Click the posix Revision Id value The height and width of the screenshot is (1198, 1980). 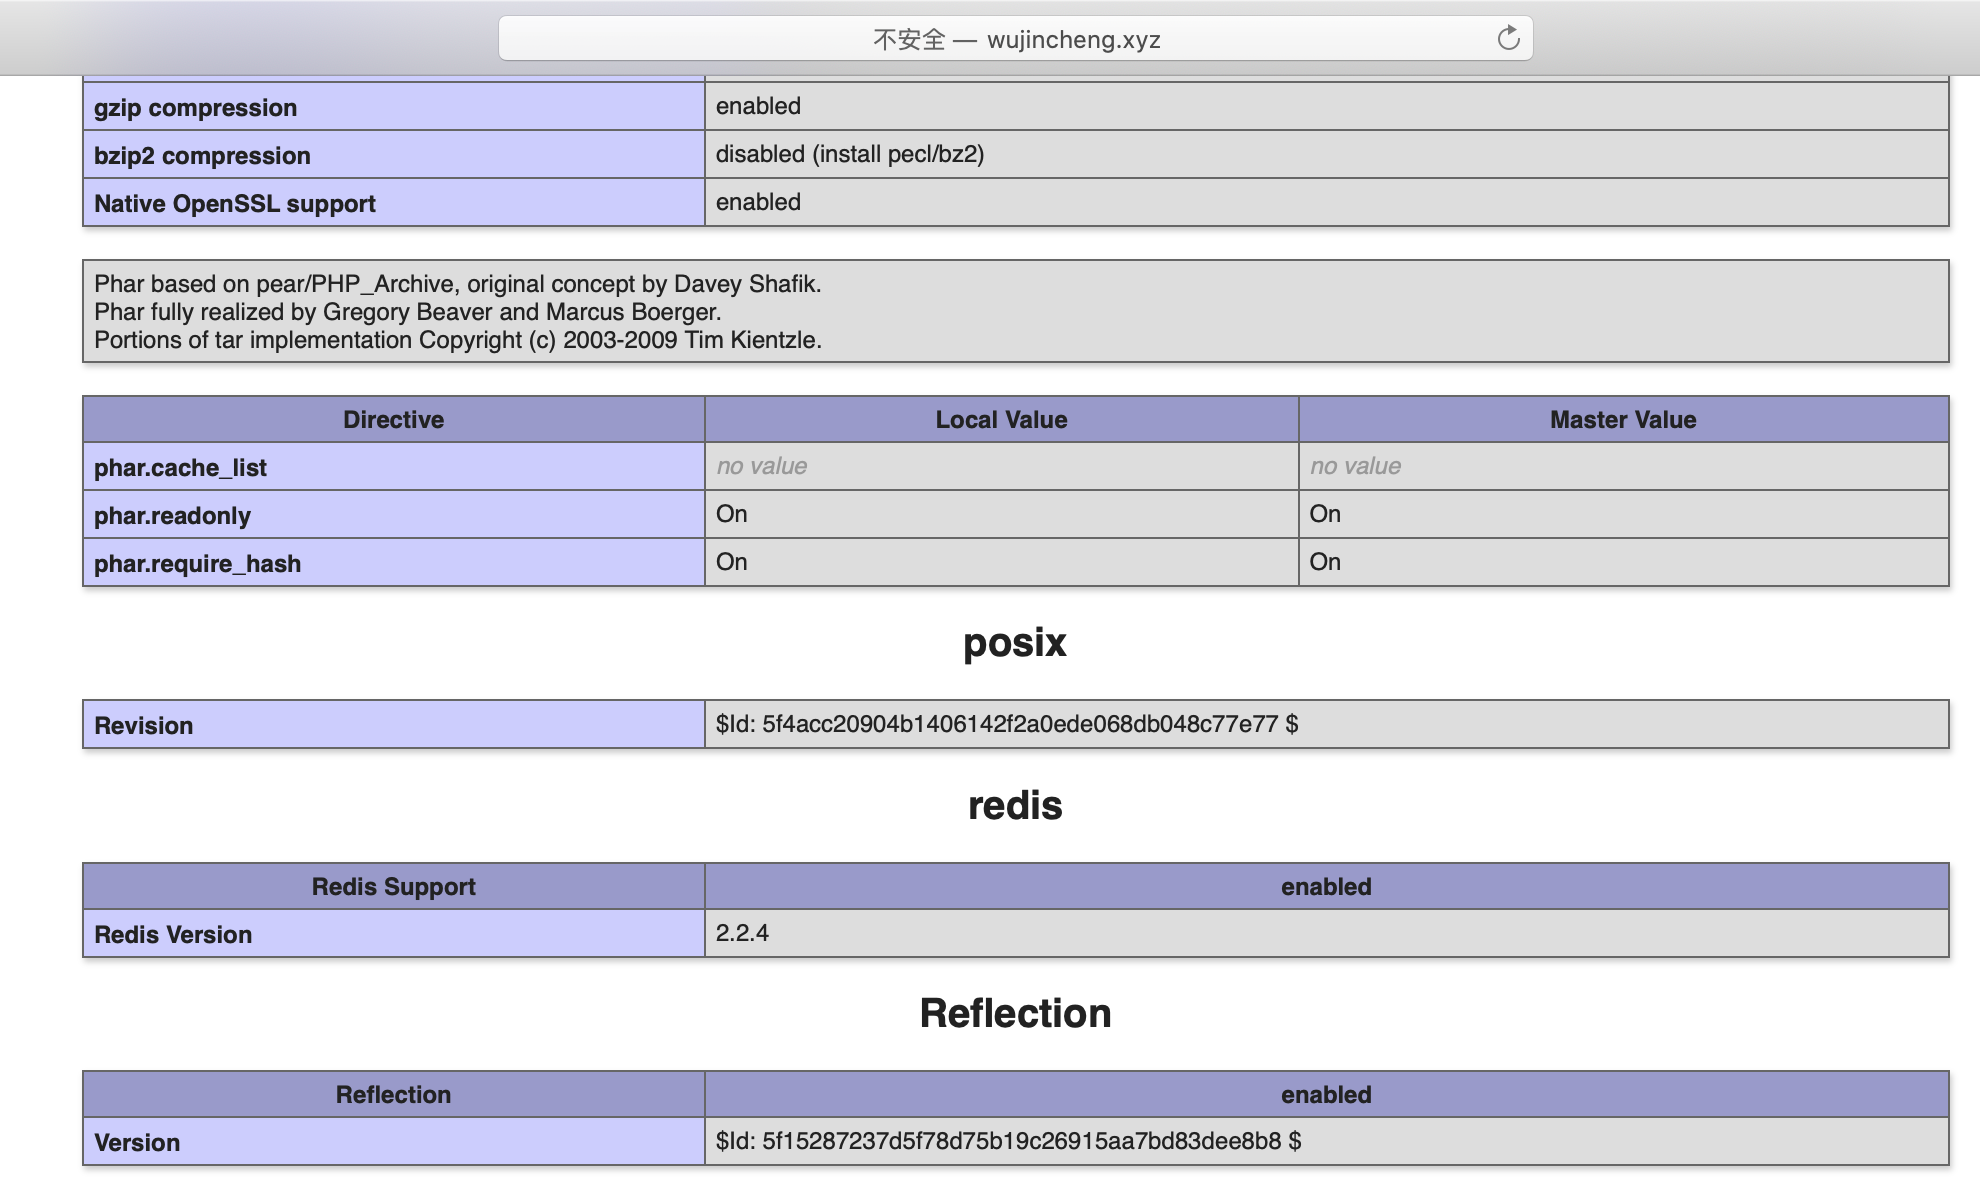[1006, 724]
